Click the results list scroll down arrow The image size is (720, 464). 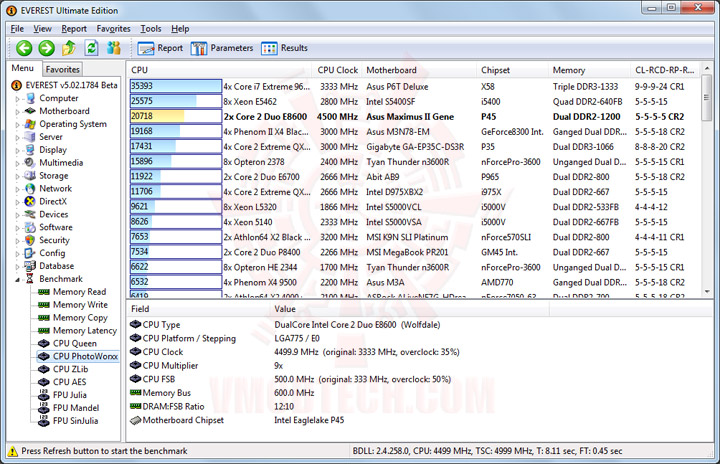[707, 291]
